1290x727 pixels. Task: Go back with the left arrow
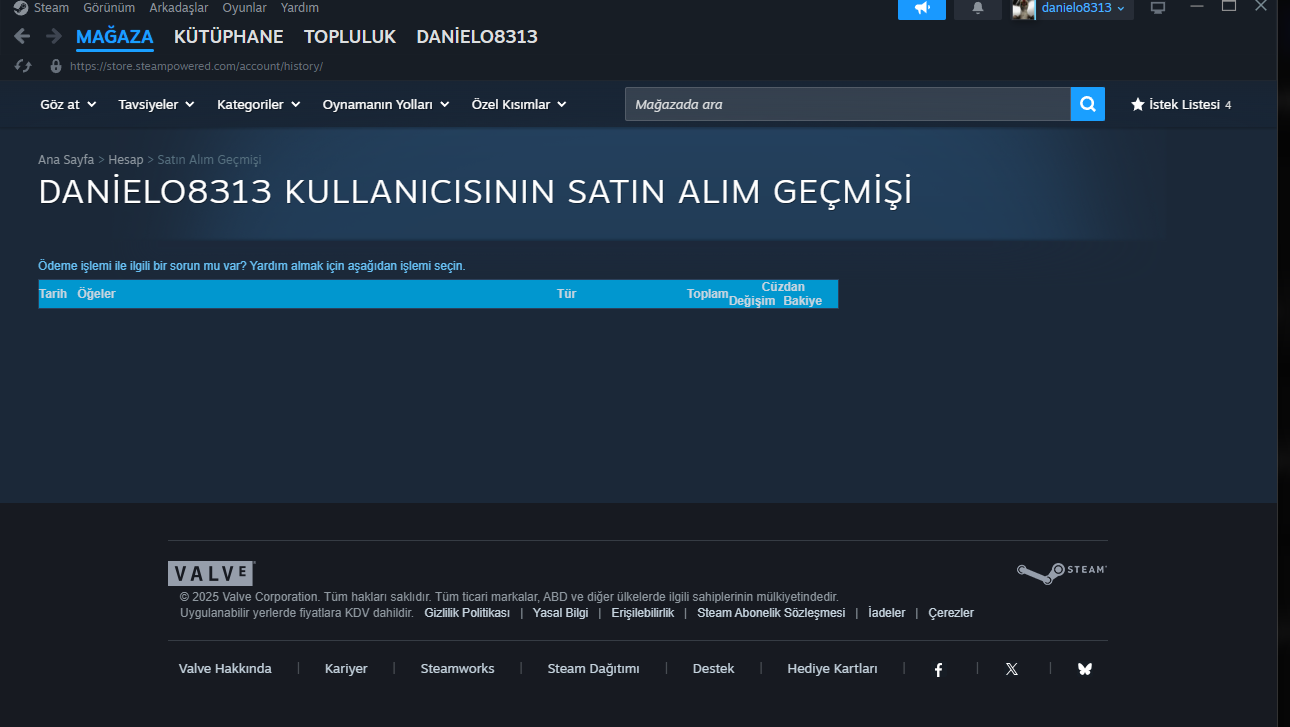pos(22,37)
